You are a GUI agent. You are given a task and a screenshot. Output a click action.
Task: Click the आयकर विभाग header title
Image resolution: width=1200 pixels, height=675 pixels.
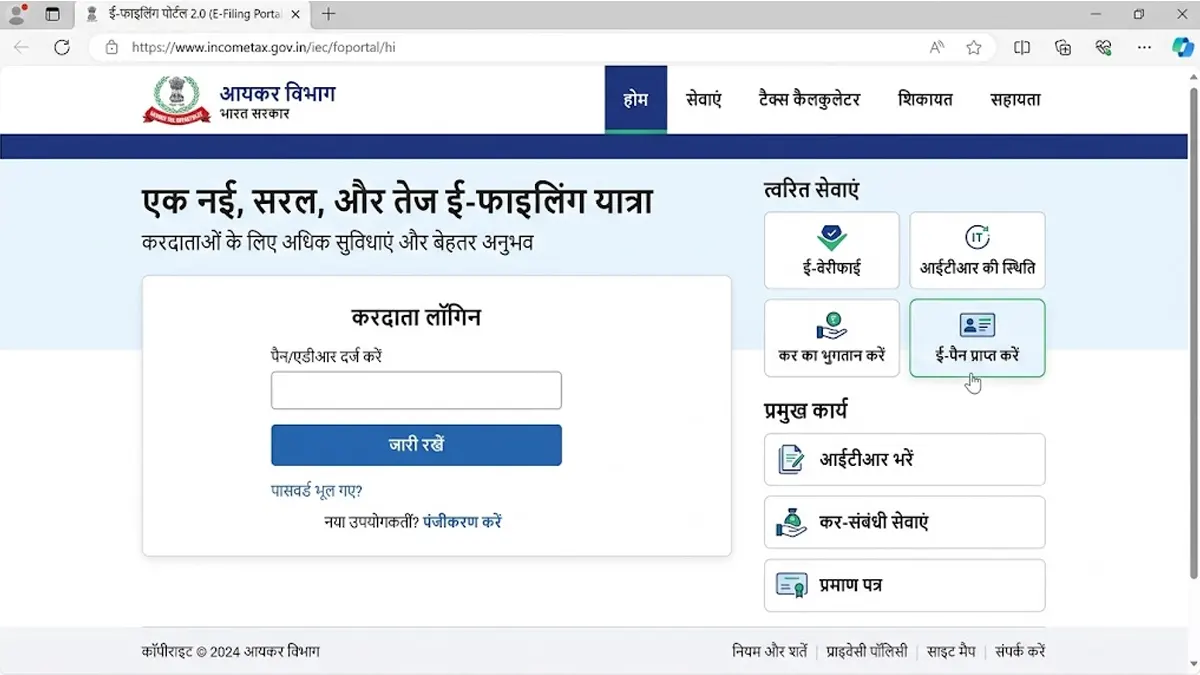278,93
